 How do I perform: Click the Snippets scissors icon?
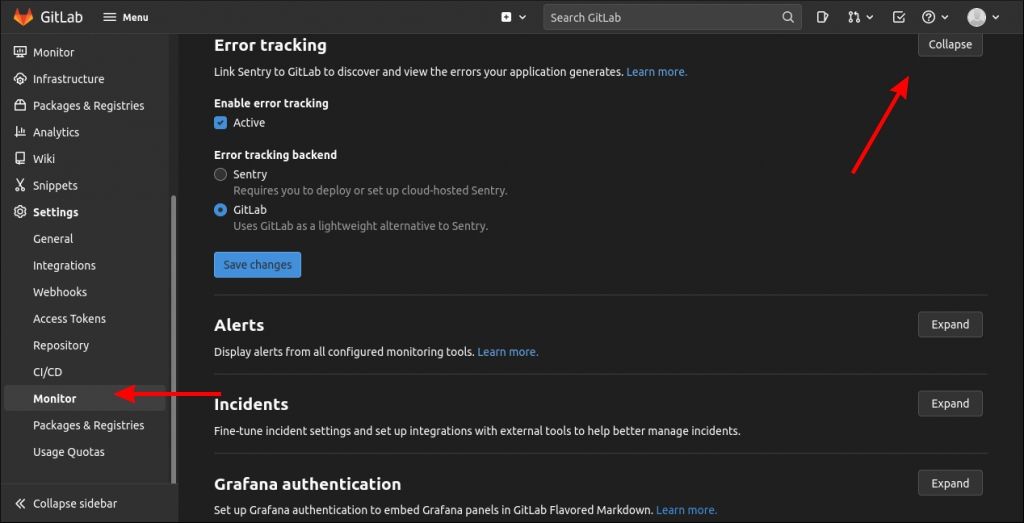pyautogui.click(x=20, y=185)
